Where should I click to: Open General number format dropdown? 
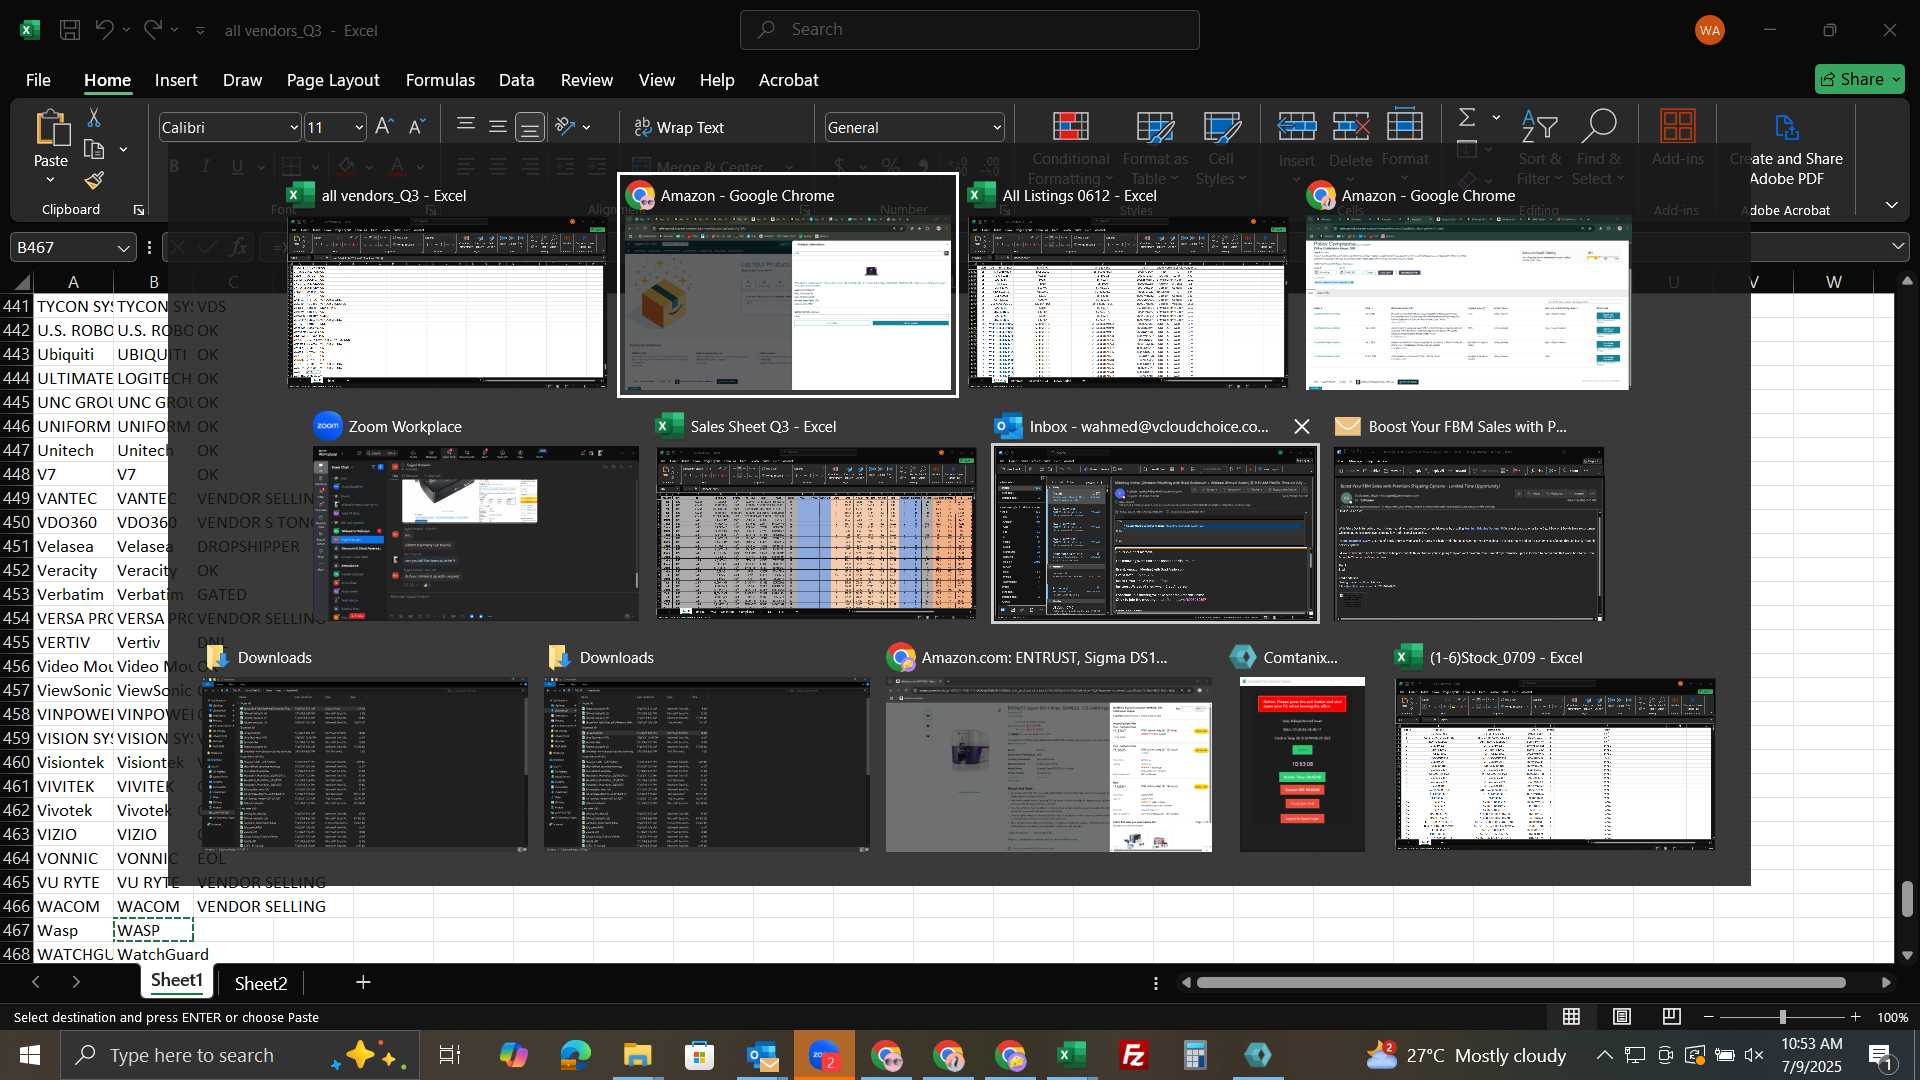point(997,127)
